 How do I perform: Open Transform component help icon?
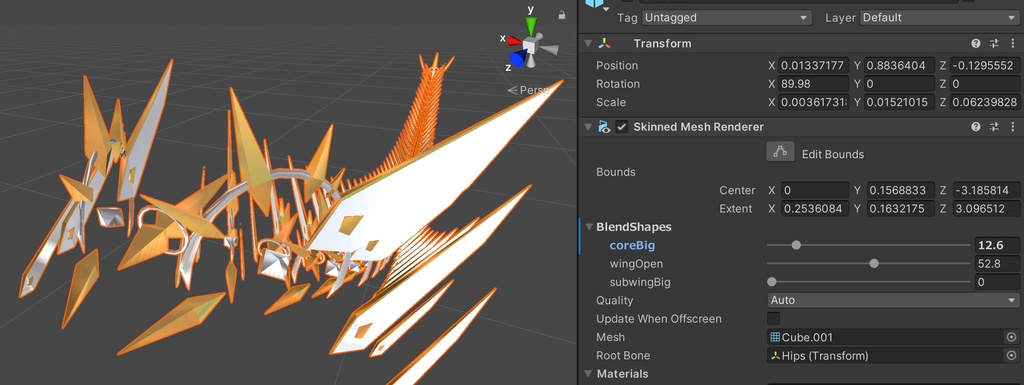[x=976, y=44]
